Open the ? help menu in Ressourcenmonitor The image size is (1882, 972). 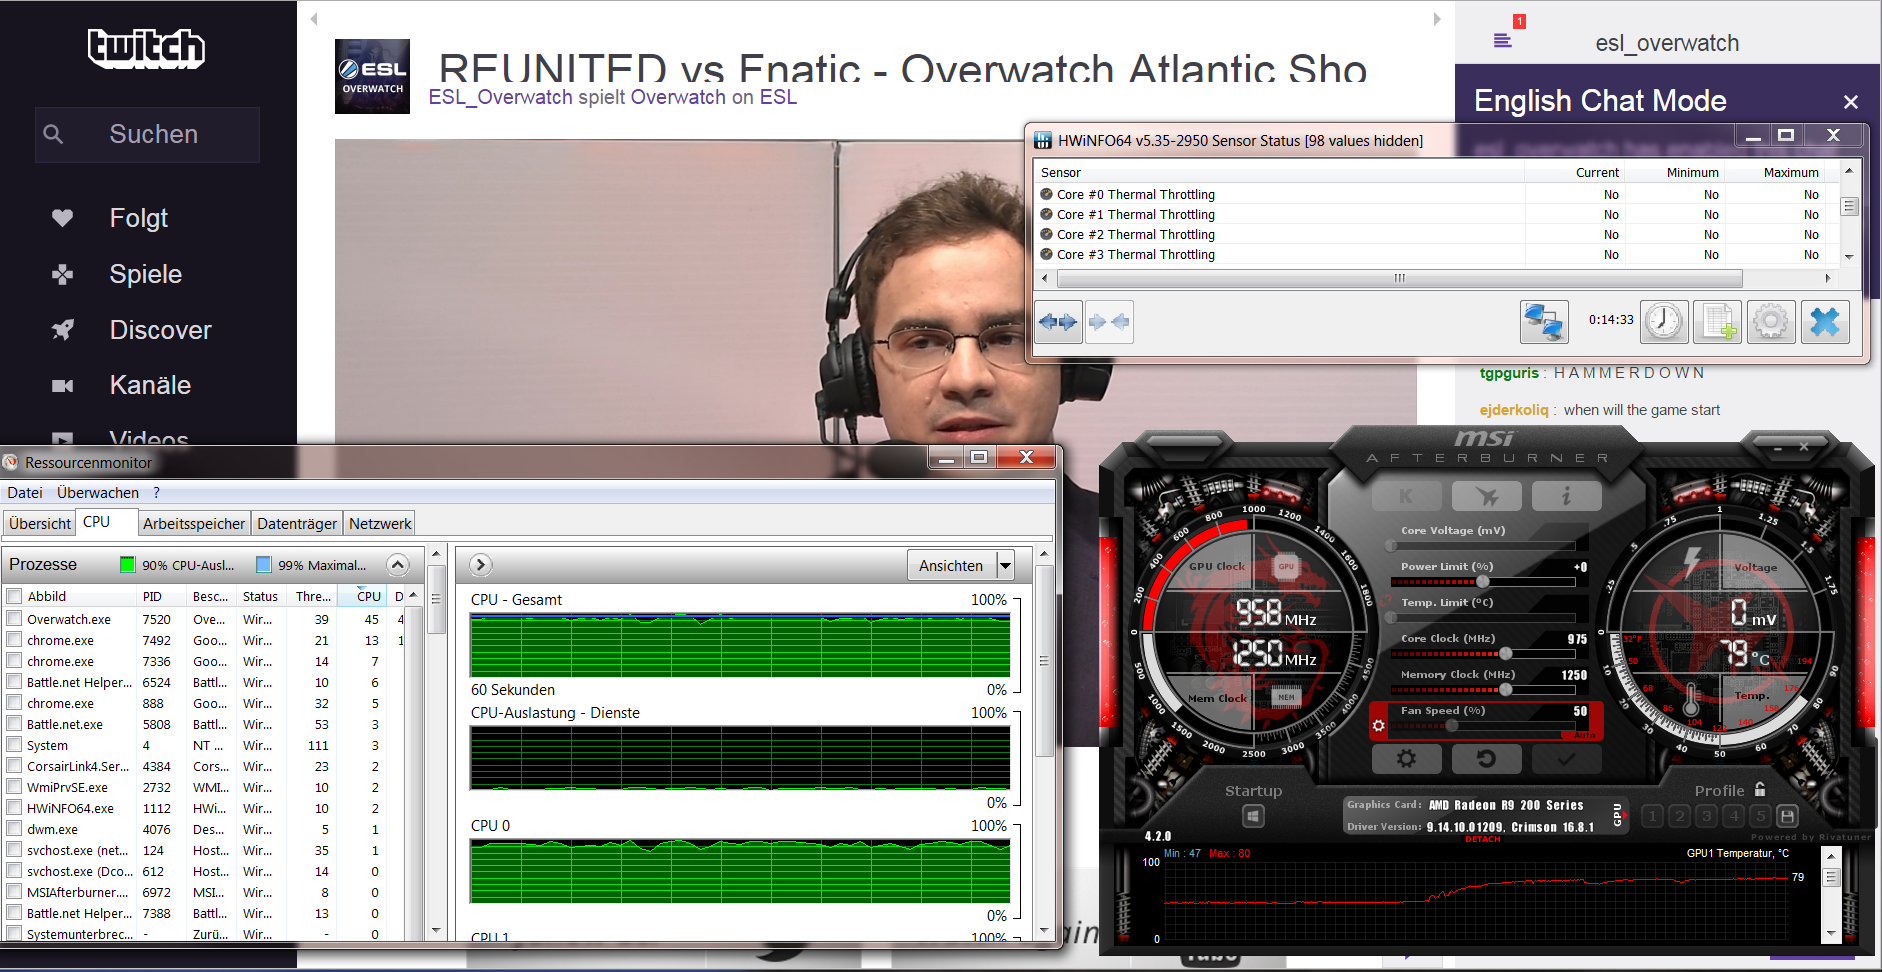(x=157, y=492)
